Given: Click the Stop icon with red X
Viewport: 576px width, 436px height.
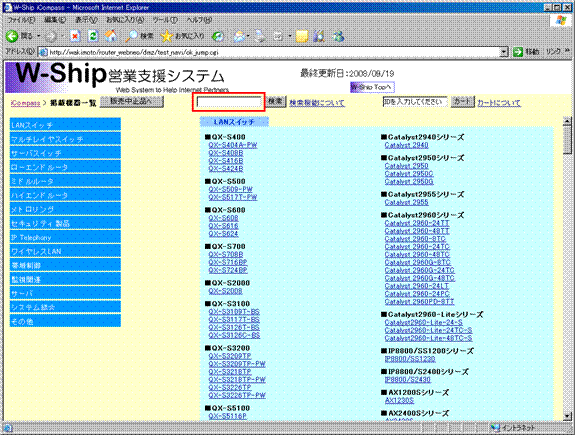Looking at the screenshot, I should (x=75, y=36).
